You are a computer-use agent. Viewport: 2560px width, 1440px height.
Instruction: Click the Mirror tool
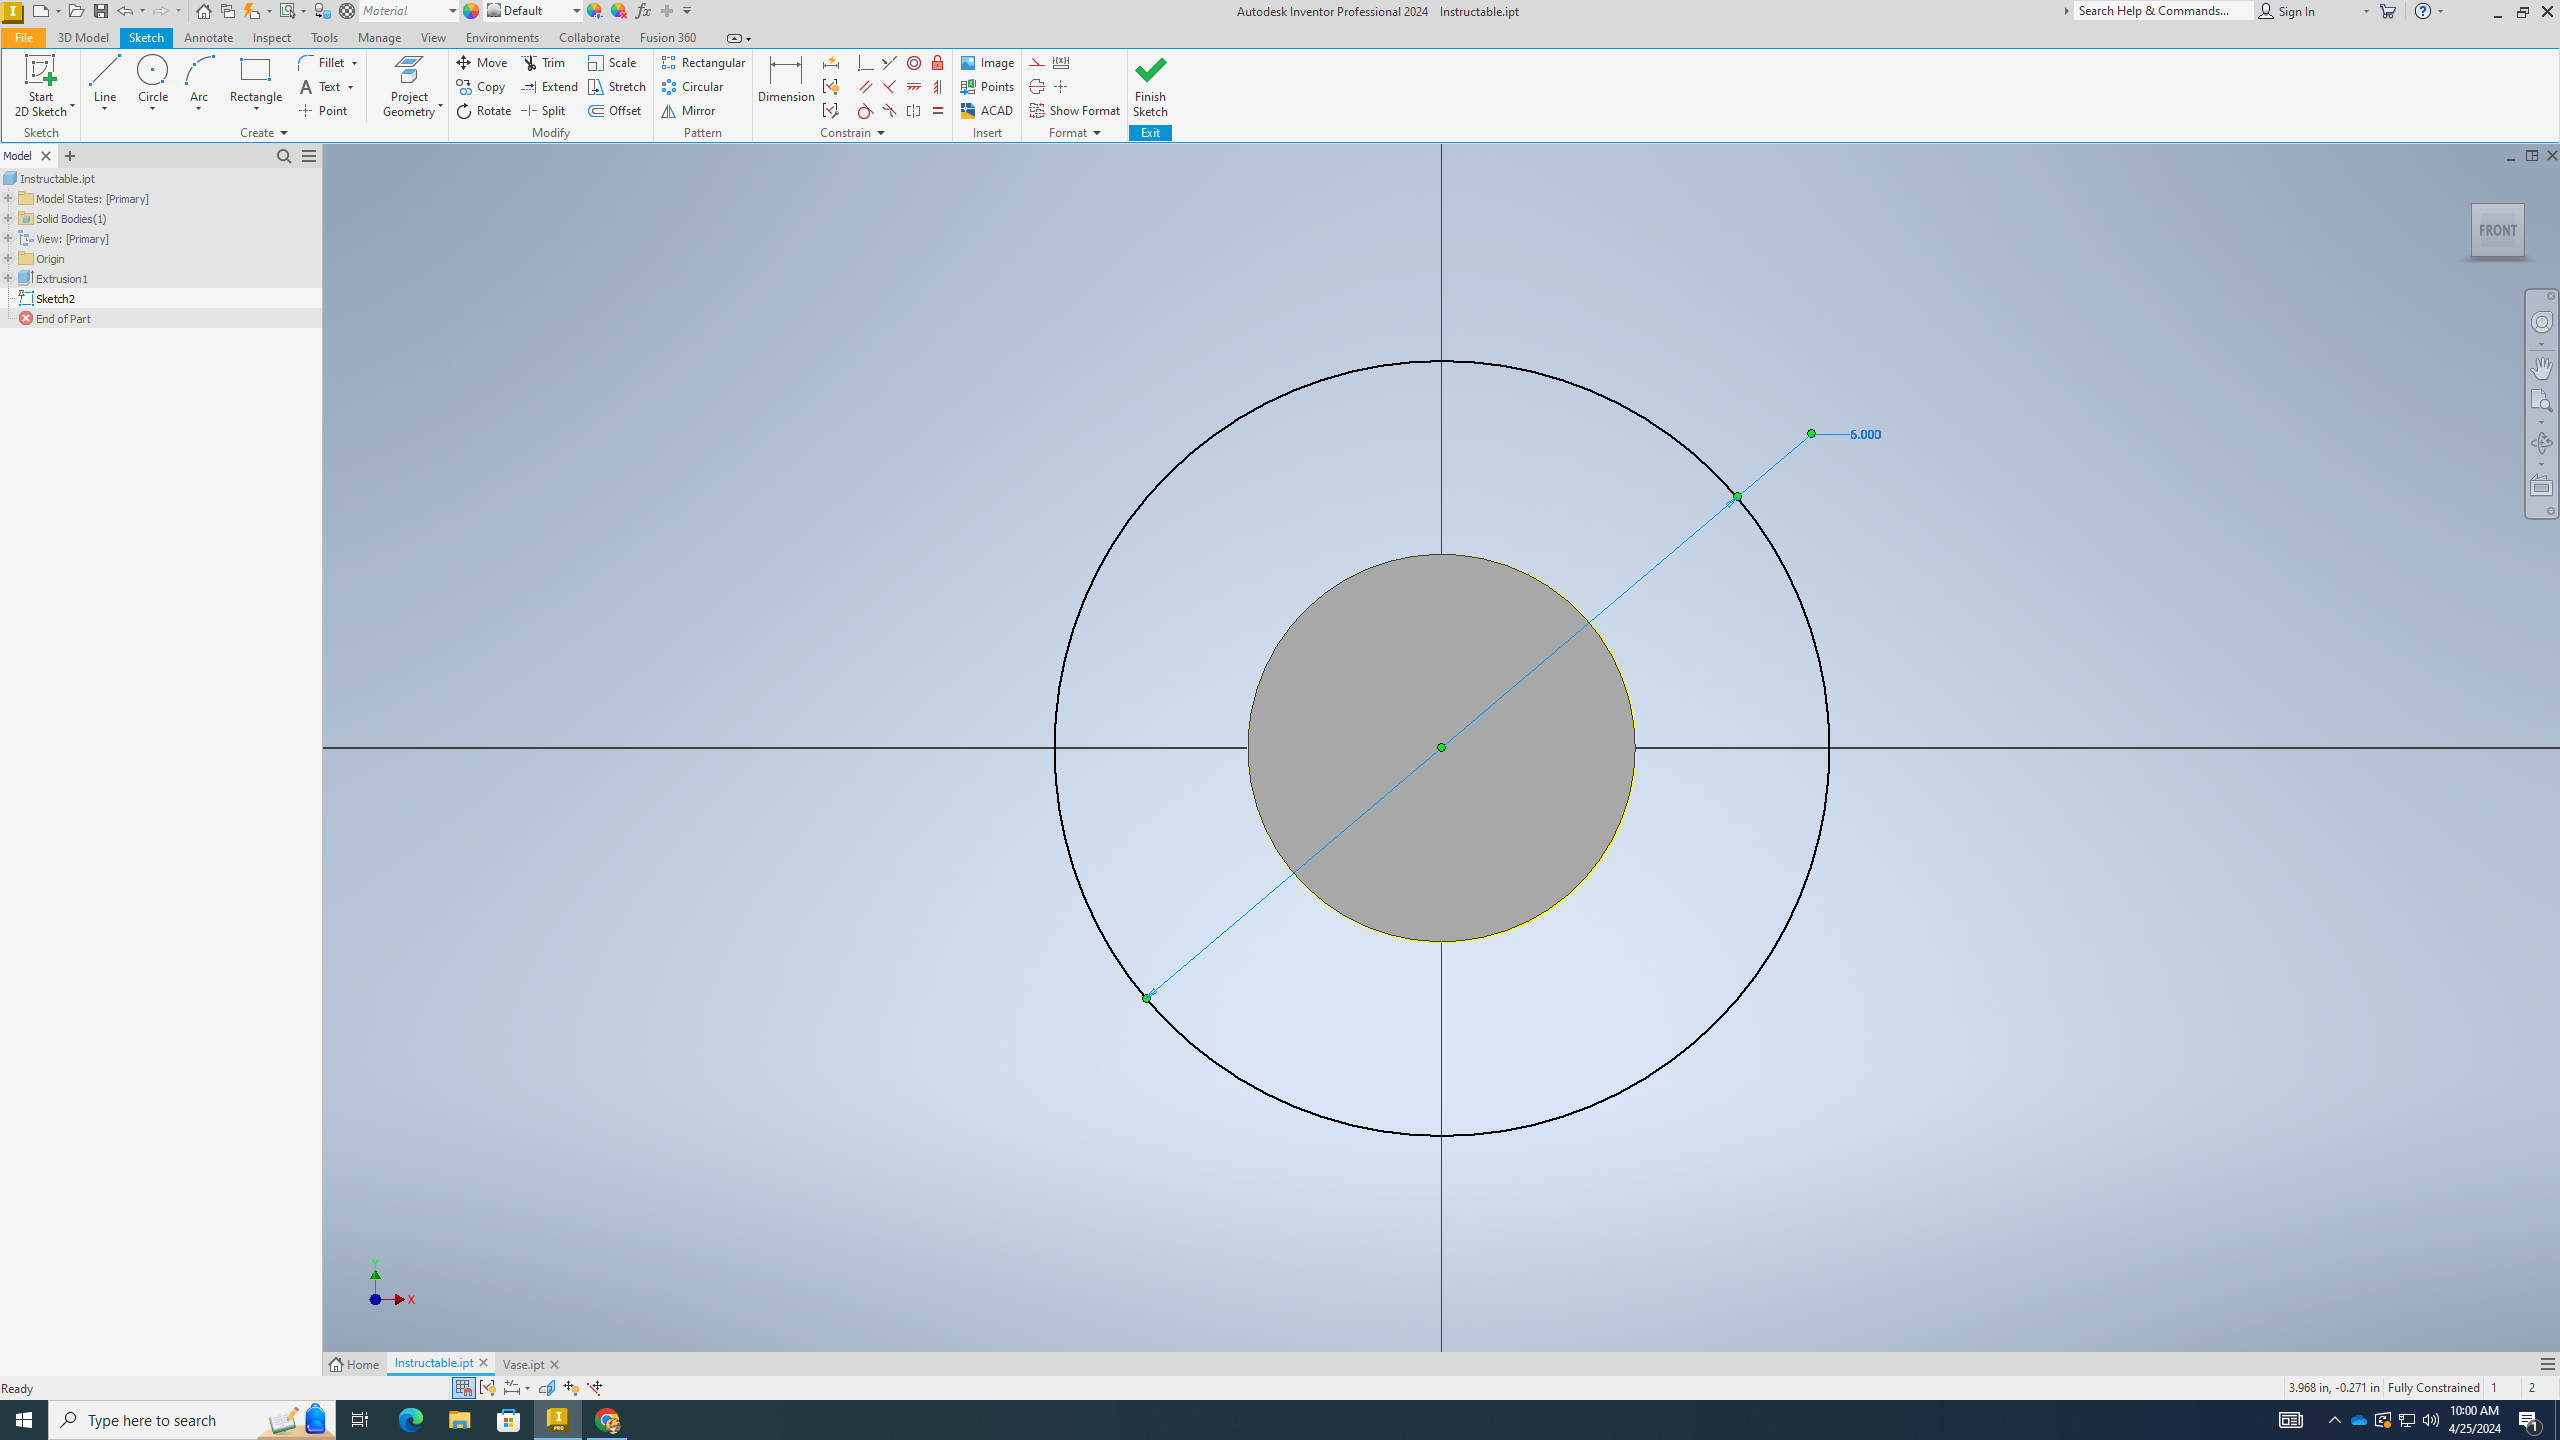689,111
